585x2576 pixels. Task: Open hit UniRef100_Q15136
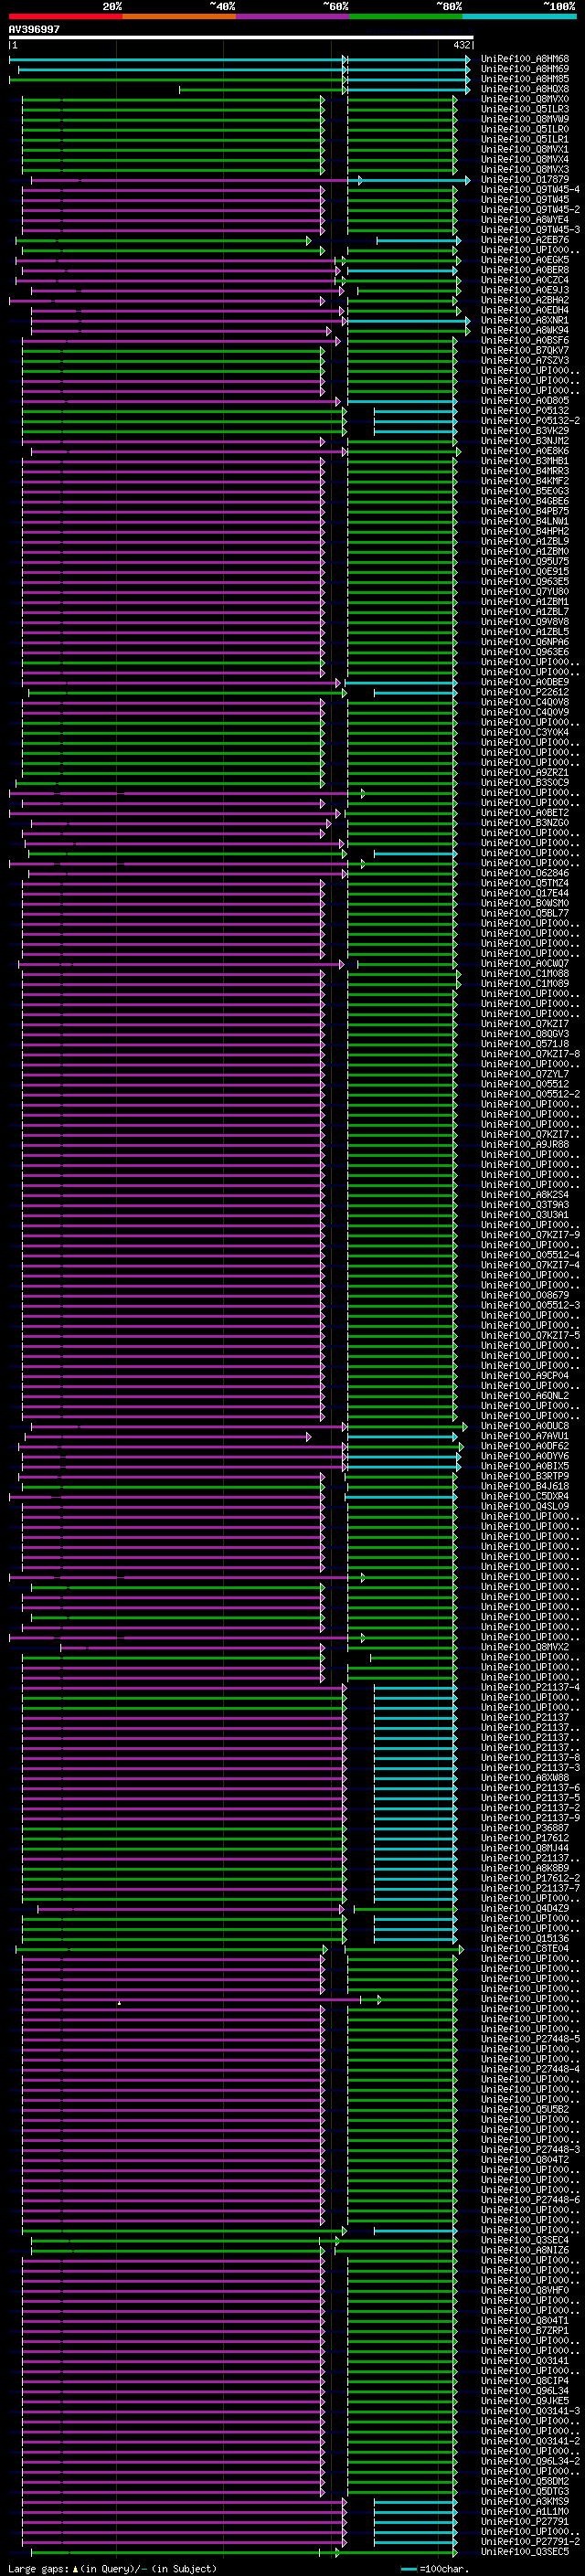coord(525,1938)
